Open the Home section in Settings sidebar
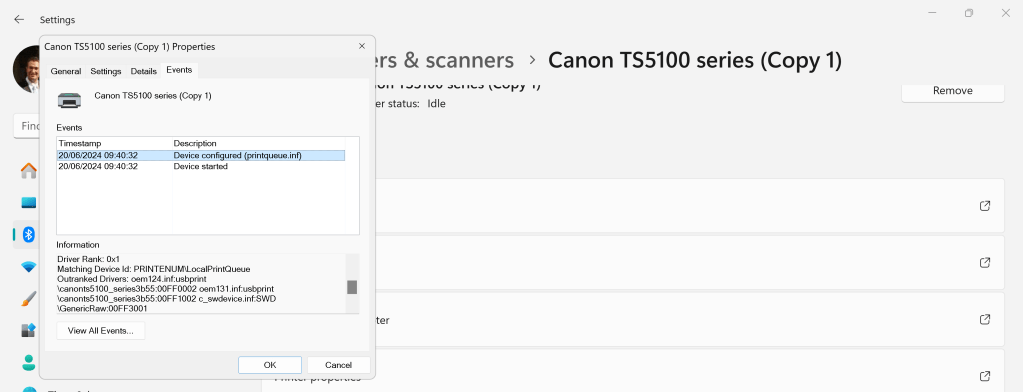The width and height of the screenshot is (1023, 392). [x=29, y=171]
